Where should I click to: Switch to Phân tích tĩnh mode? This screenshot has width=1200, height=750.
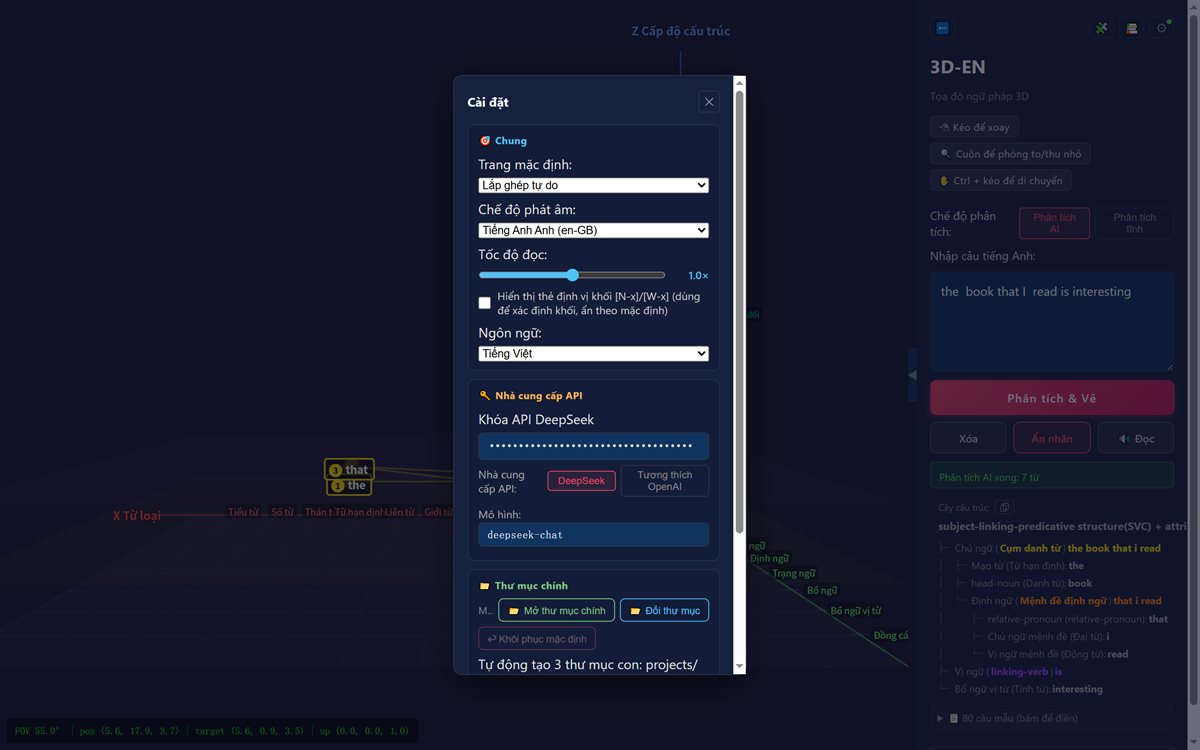1134,223
